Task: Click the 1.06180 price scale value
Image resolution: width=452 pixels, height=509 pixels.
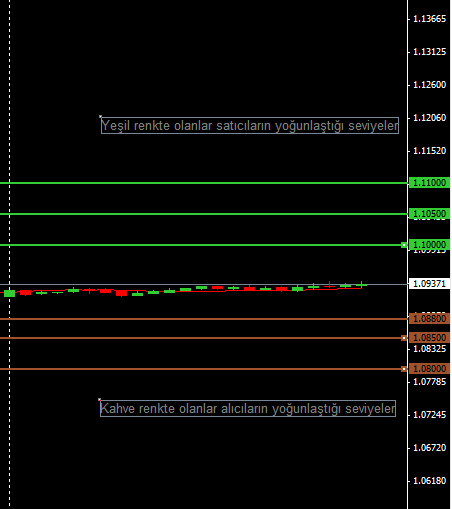Action: tap(429, 481)
